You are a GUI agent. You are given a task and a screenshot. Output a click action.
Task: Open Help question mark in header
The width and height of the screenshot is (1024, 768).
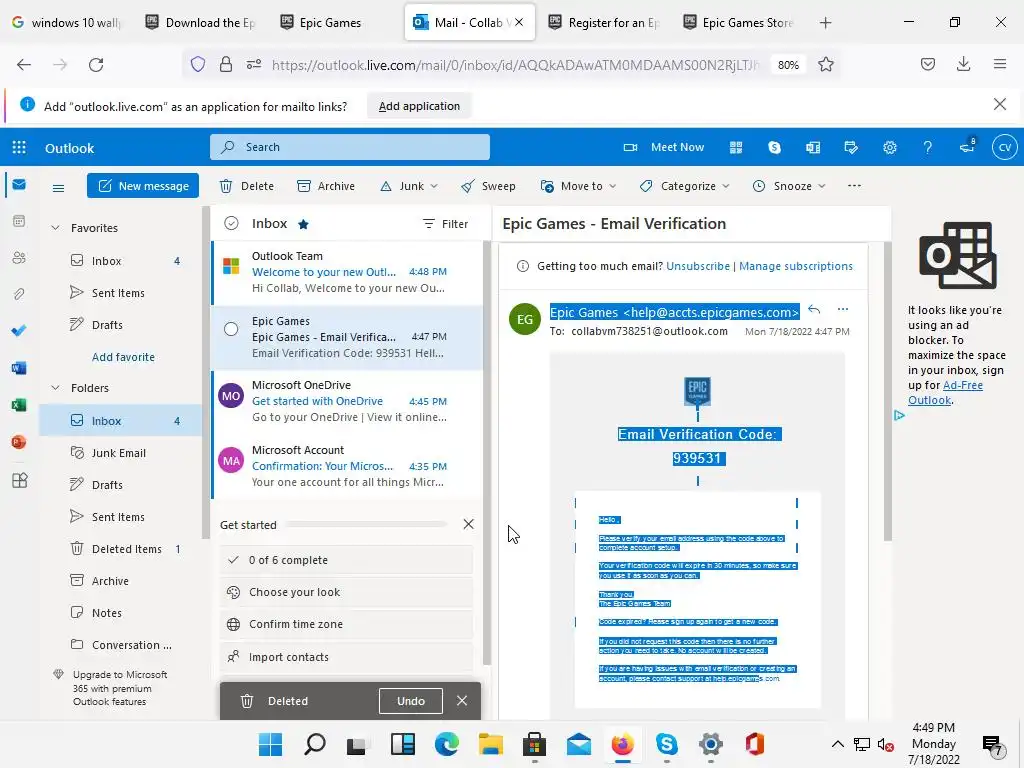927,148
